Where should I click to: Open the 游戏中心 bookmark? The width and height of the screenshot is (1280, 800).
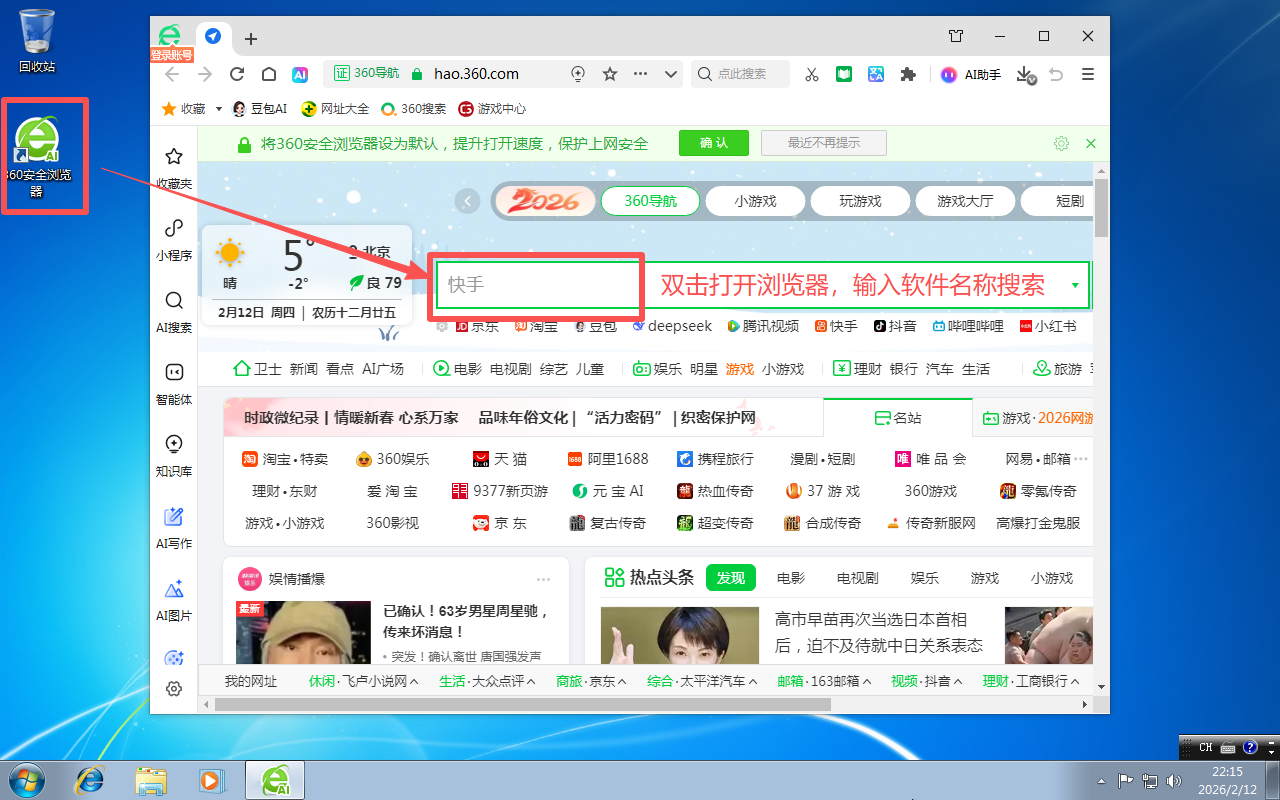(x=492, y=108)
